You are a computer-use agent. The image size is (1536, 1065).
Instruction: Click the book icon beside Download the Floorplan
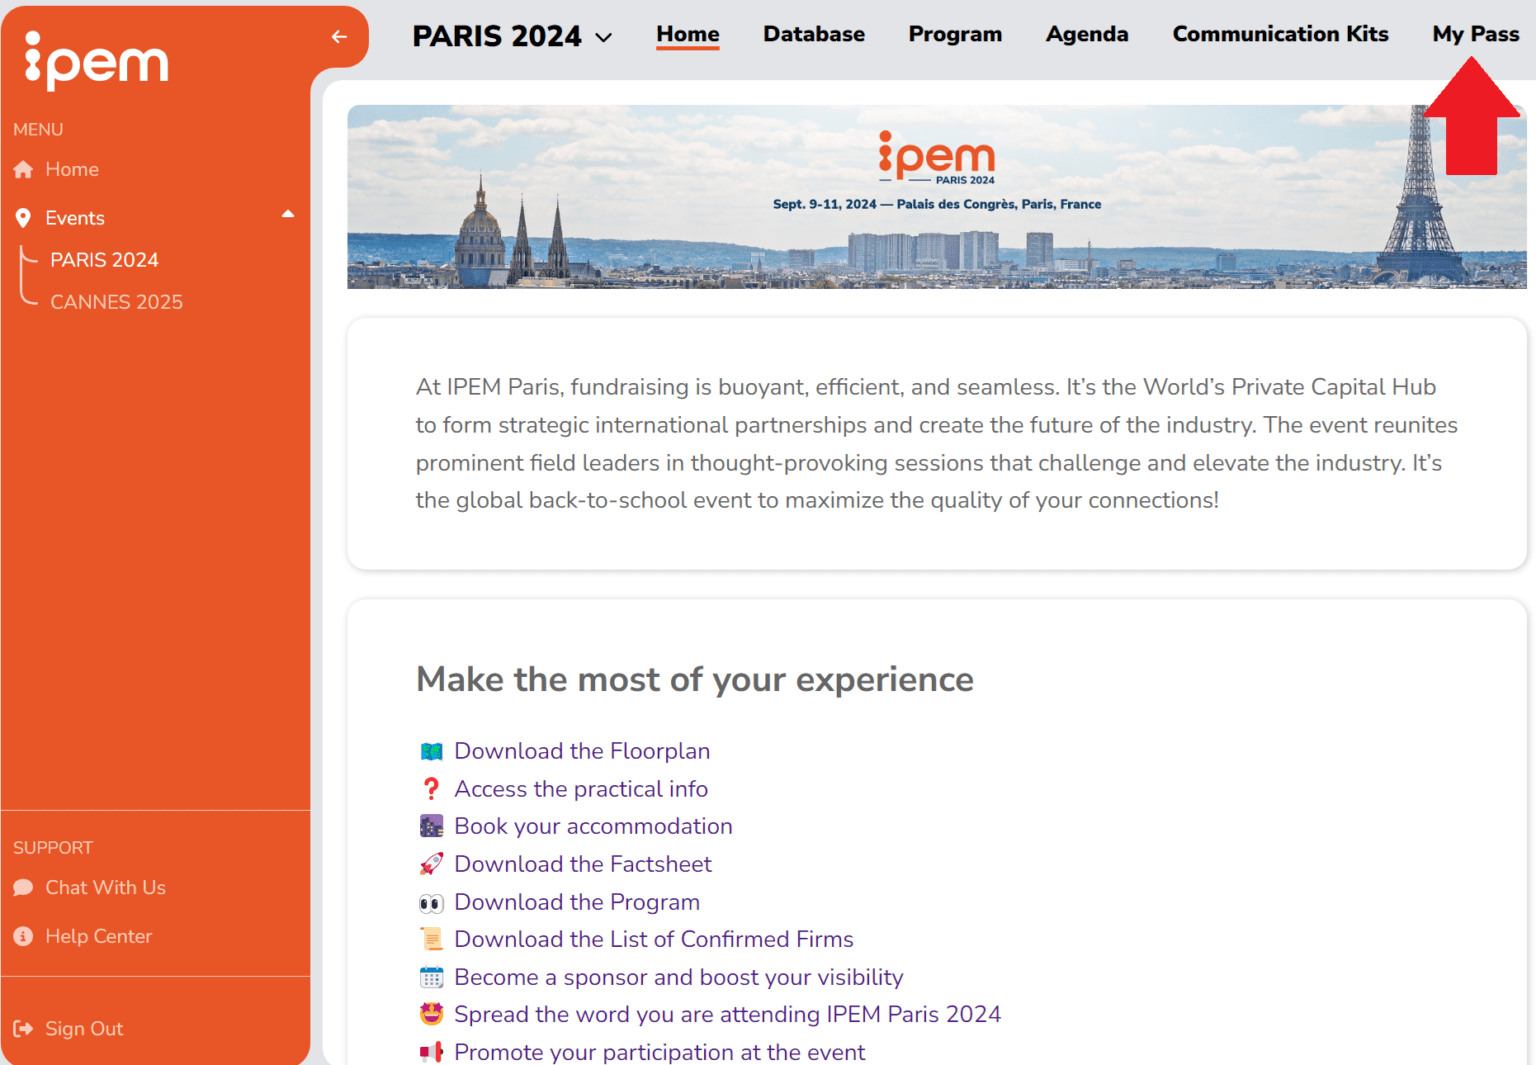(x=431, y=750)
